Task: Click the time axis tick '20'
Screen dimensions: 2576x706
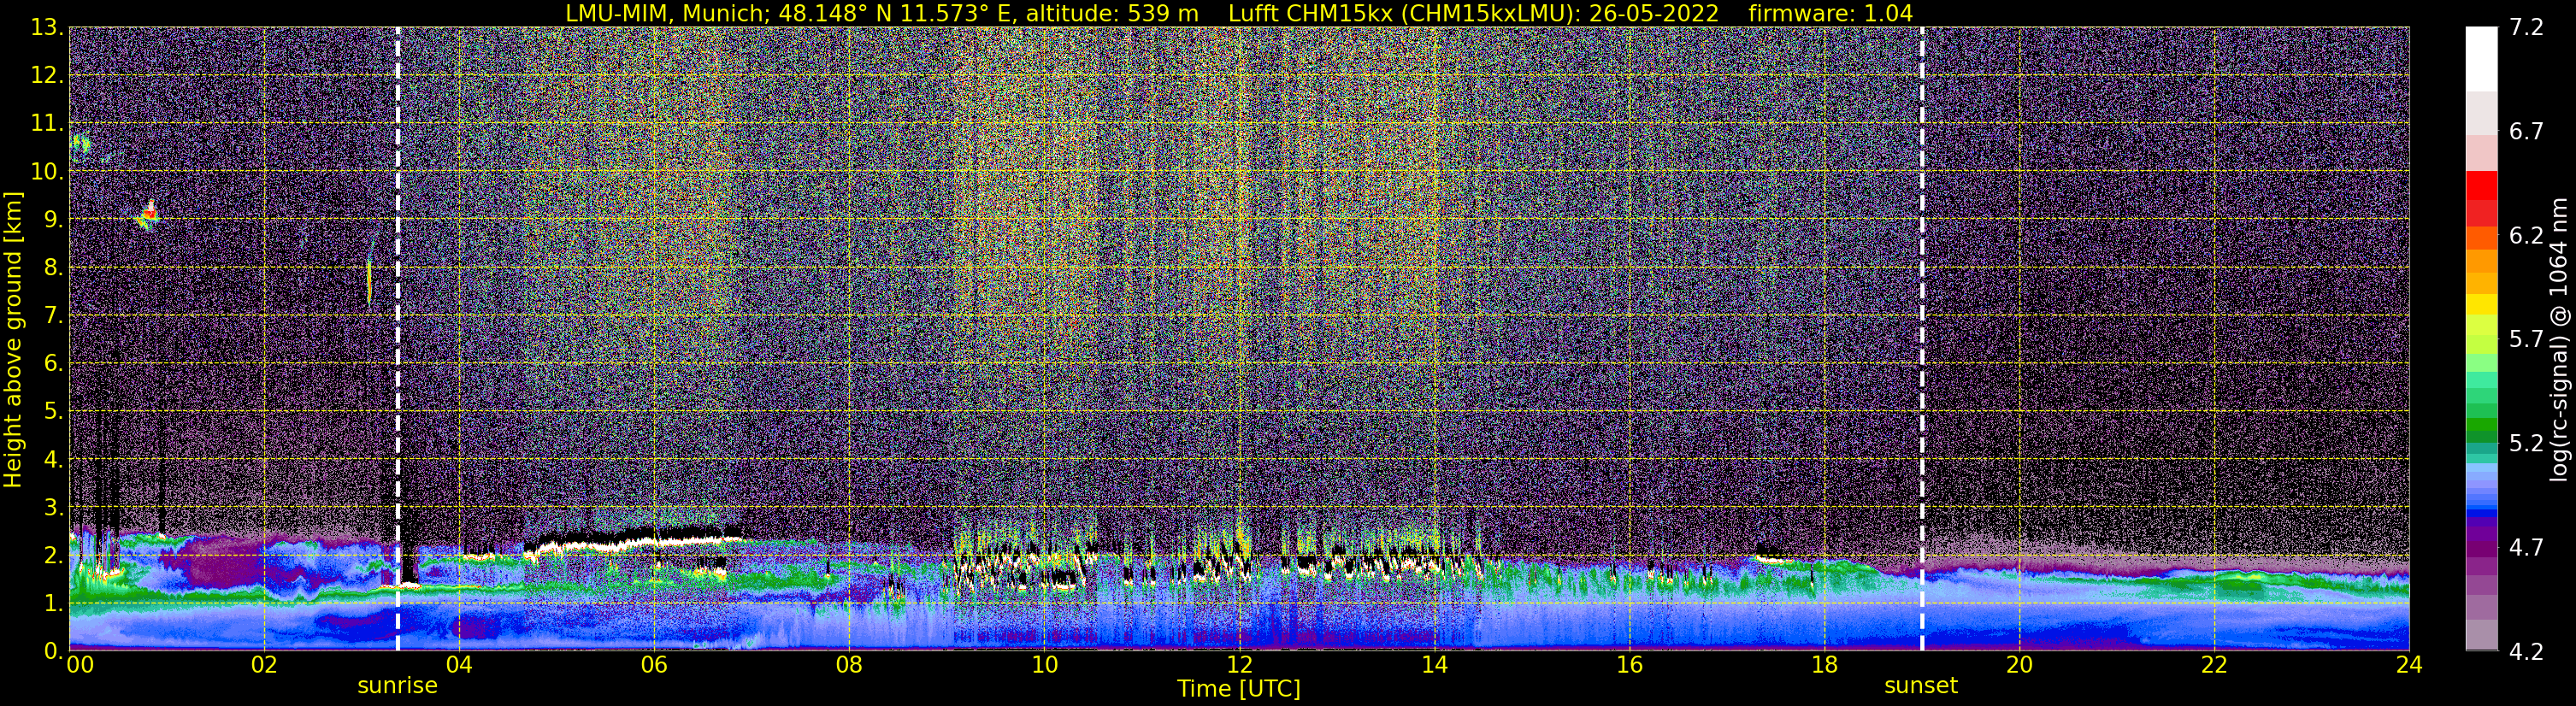Action: (x=2019, y=665)
